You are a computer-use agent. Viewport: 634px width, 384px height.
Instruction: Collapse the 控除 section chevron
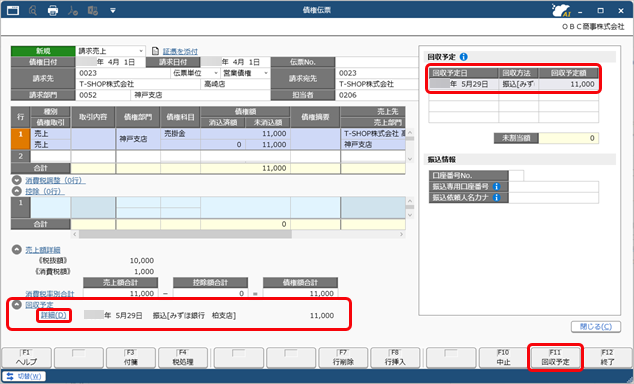tap(17, 191)
